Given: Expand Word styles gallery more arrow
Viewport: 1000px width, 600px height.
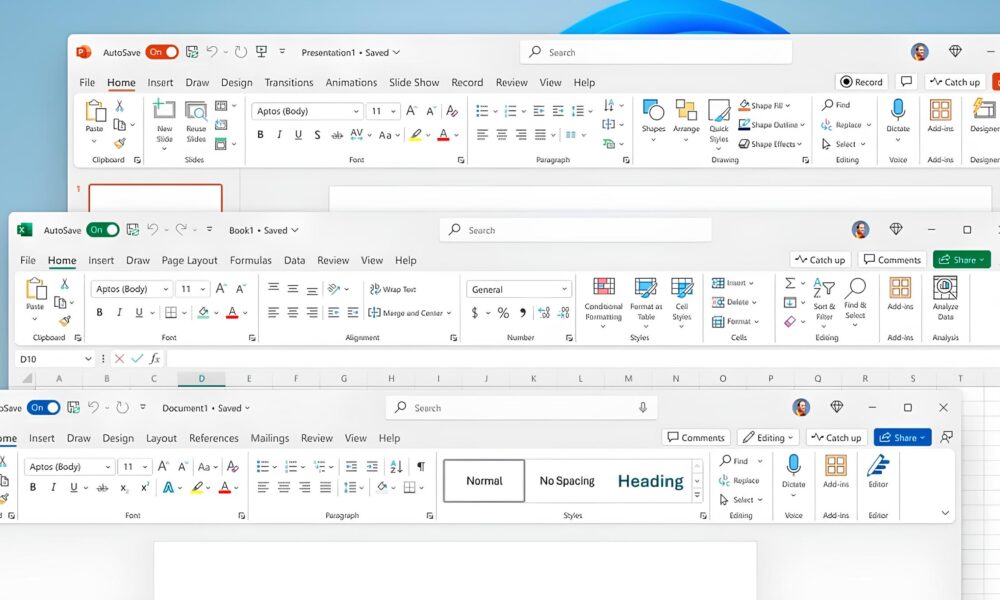Looking at the screenshot, I should click(x=697, y=495).
